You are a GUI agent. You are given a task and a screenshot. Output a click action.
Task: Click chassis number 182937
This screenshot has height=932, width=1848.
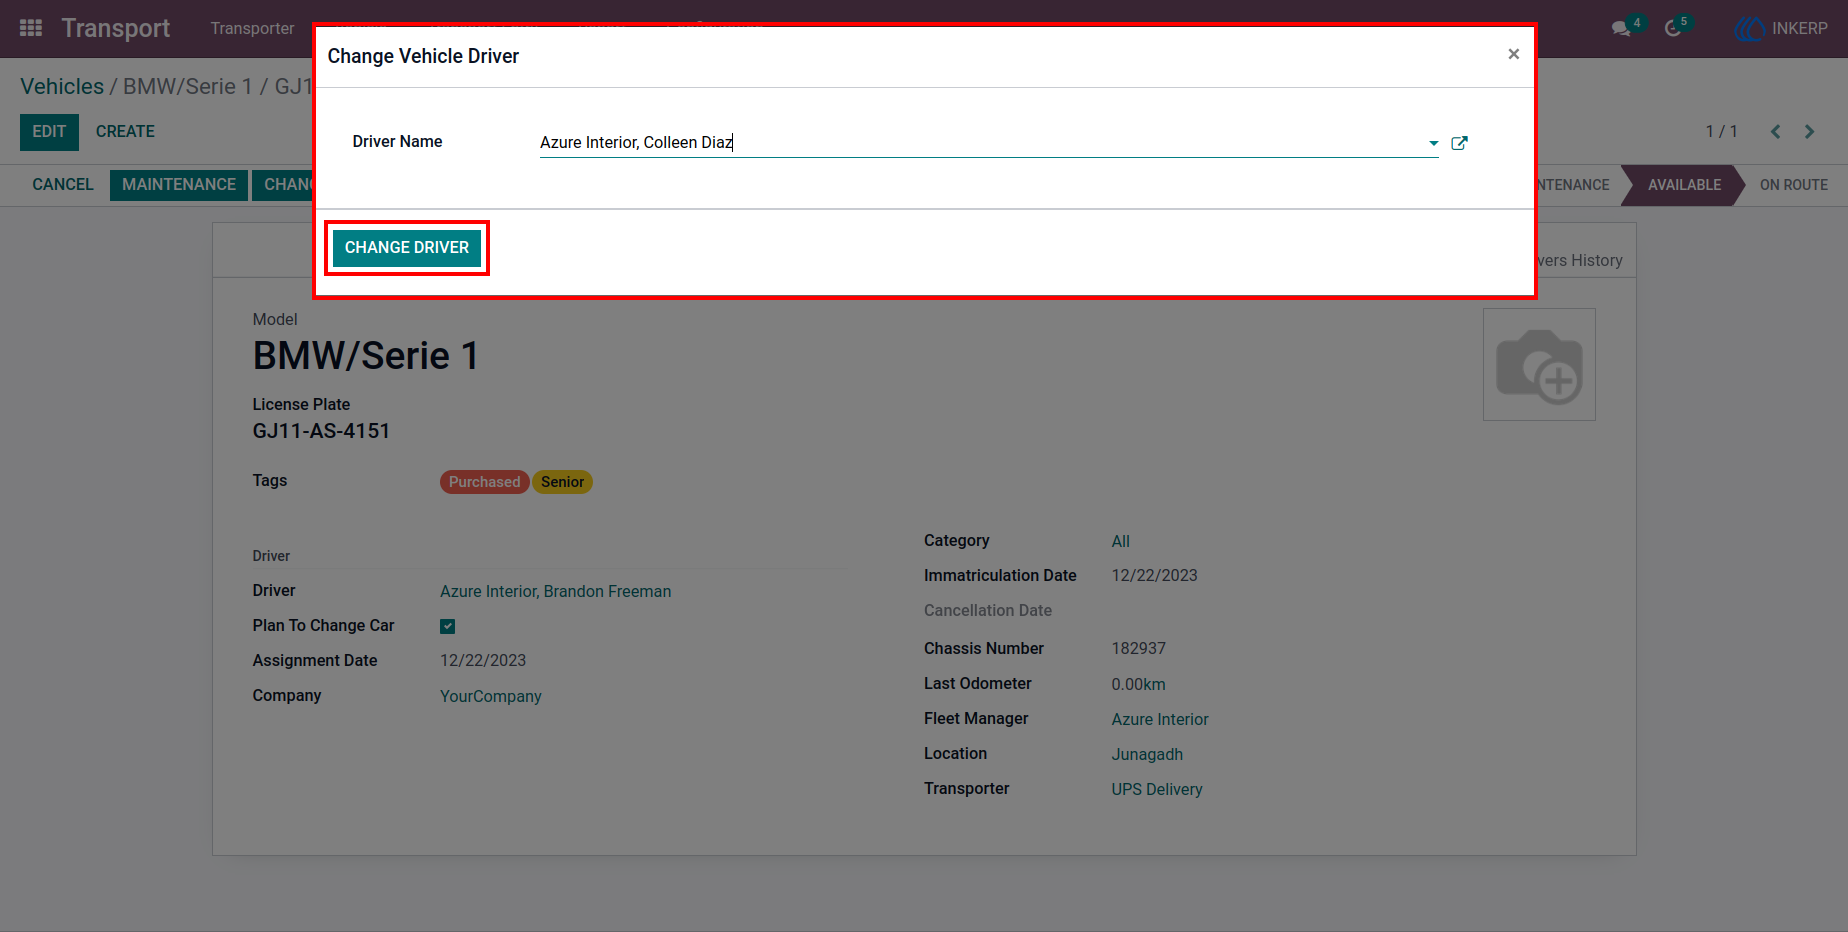(x=1139, y=649)
